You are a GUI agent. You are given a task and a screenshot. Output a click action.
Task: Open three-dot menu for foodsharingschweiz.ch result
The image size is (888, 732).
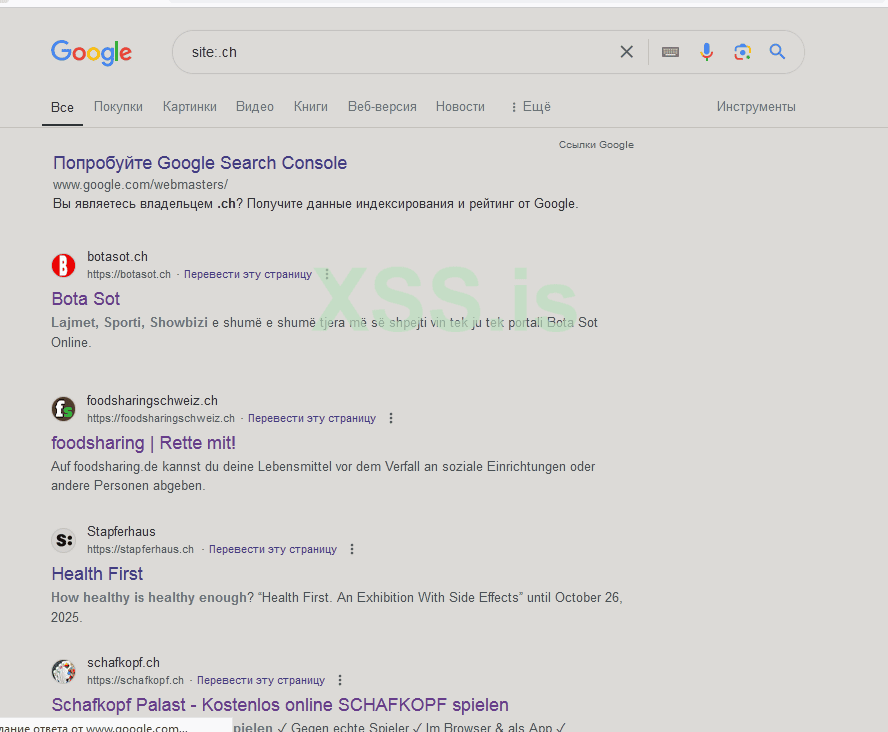point(391,418)
